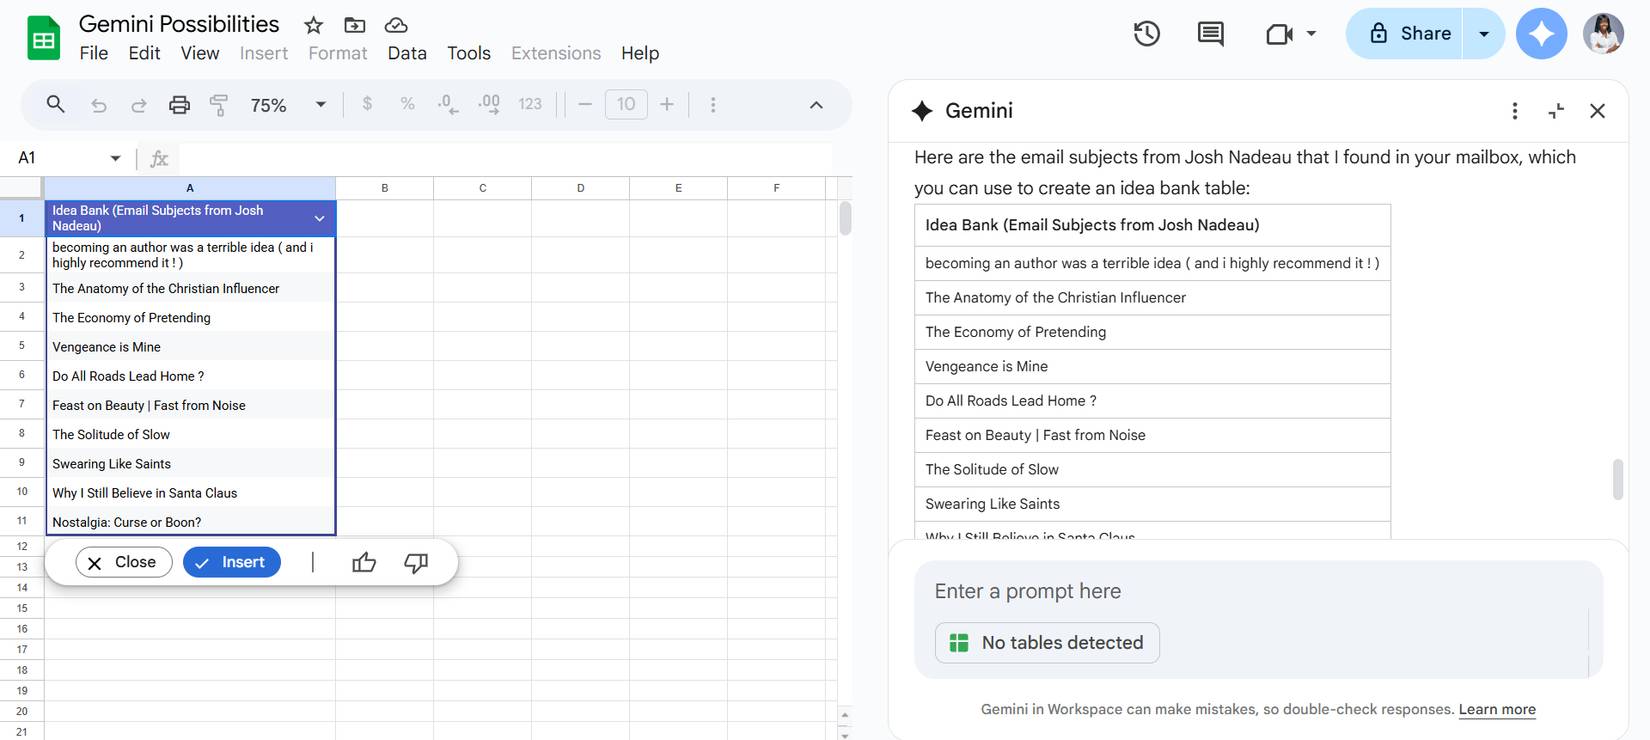The image size is (1650, 740).
Task: Open the Tools menu
Action: point(469,53)
